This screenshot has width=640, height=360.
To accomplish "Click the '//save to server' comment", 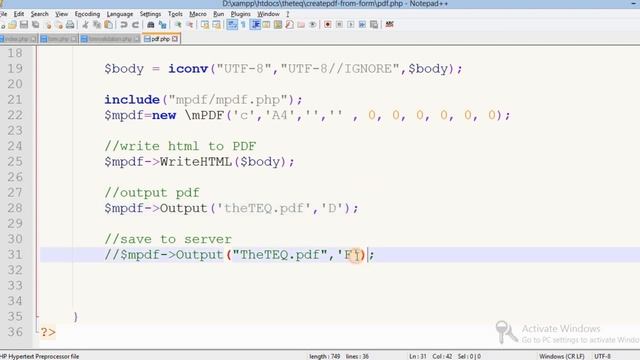I will (168, 239).
